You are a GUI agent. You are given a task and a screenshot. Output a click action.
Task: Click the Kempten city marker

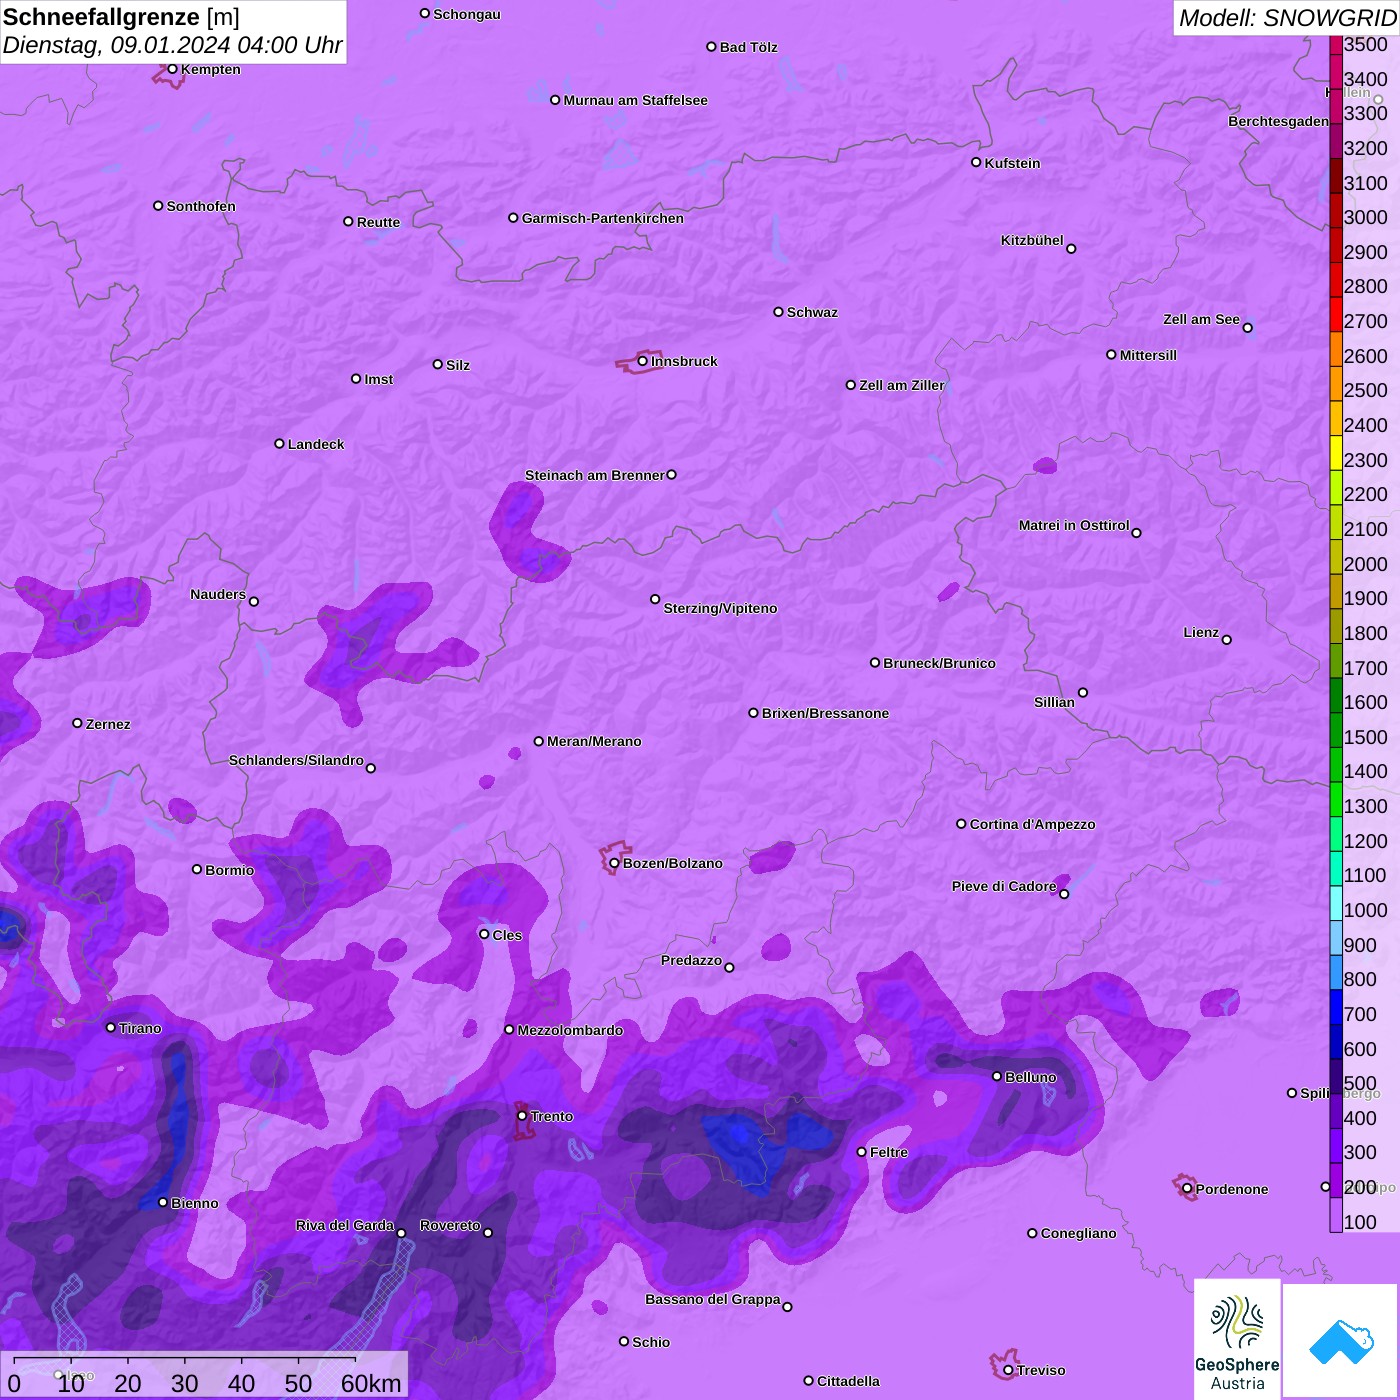172,69
